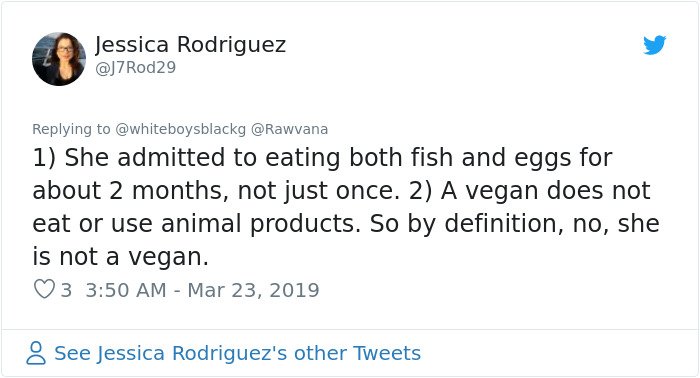Click tweet line beginning "eat or use animal"
The image size is (700, 378).
(x=346, y=224)
